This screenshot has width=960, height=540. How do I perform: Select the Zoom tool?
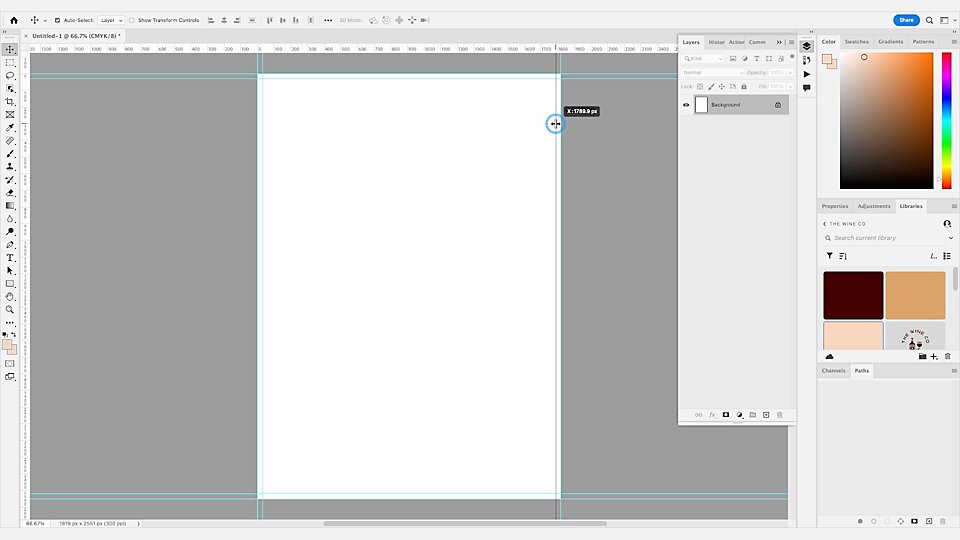pyautogui.click(x=10, y=310)
